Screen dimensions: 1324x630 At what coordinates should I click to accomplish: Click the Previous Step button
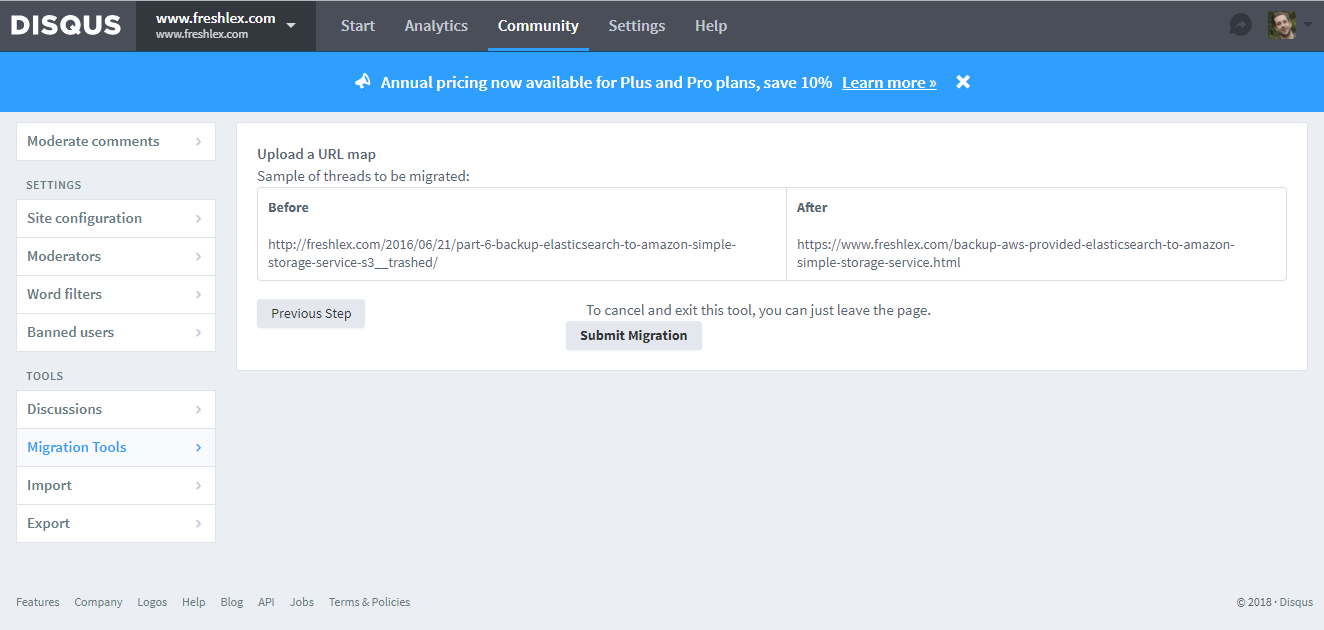click(x=311, y=314)
